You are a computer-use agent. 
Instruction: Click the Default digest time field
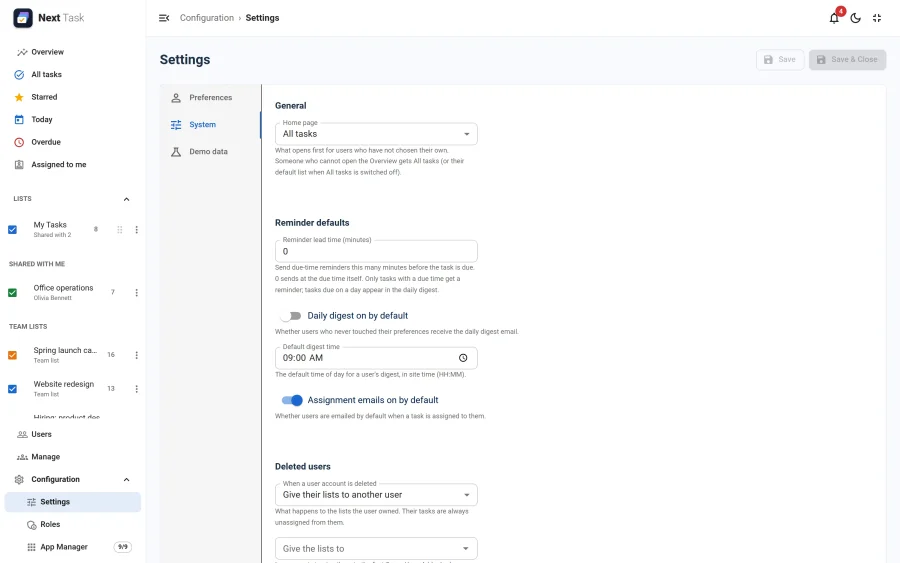(x=376, y=358)
